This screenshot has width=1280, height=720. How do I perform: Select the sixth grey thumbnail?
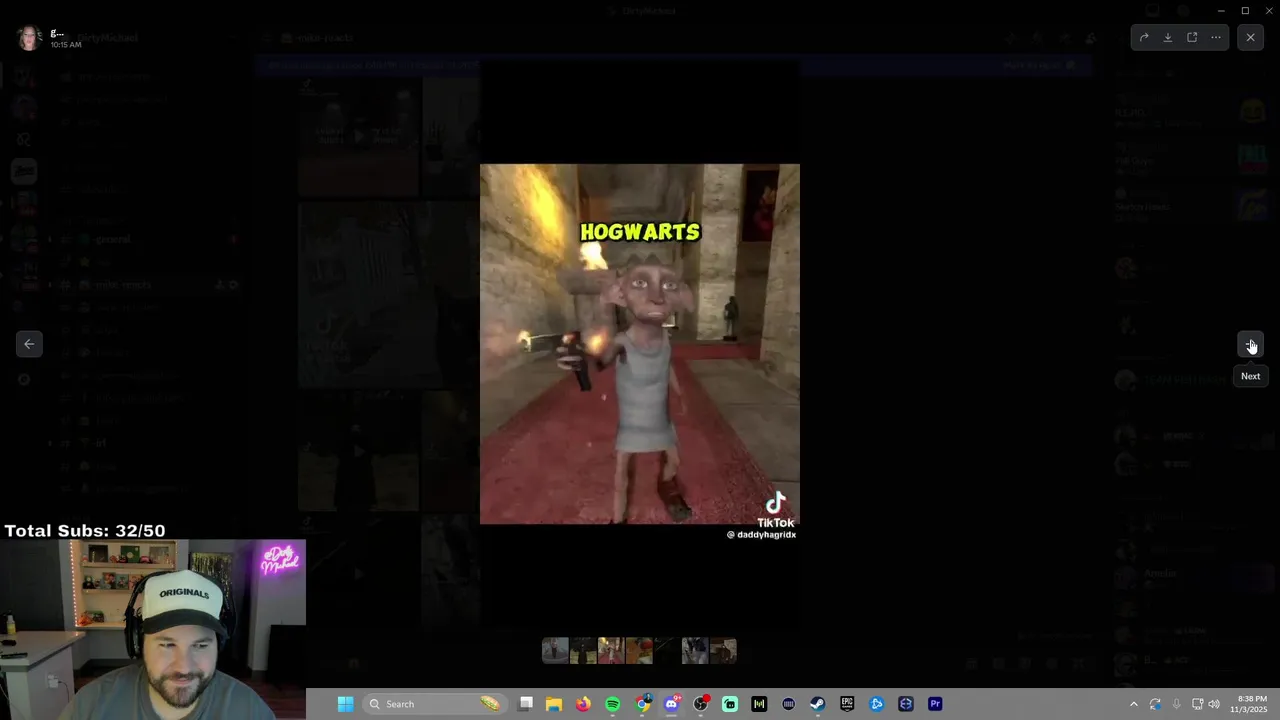point(695,651)
